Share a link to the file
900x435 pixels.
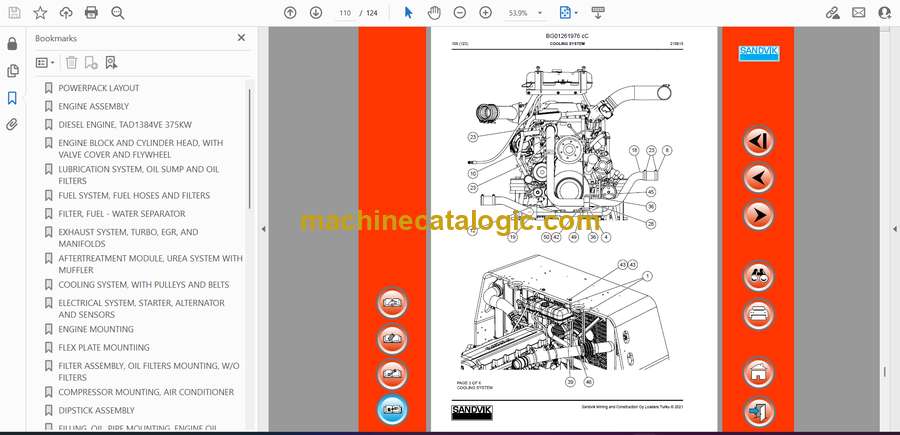click(832, 13)
